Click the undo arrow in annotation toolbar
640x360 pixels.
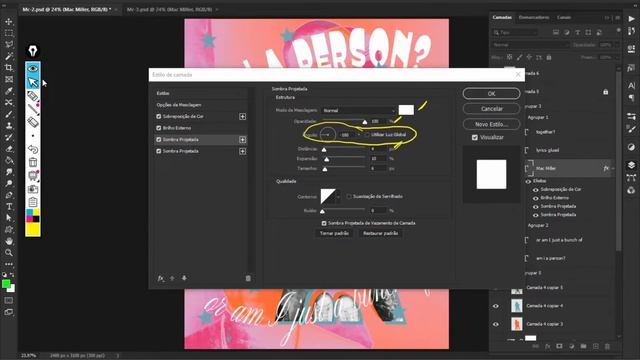click(33, 149)
